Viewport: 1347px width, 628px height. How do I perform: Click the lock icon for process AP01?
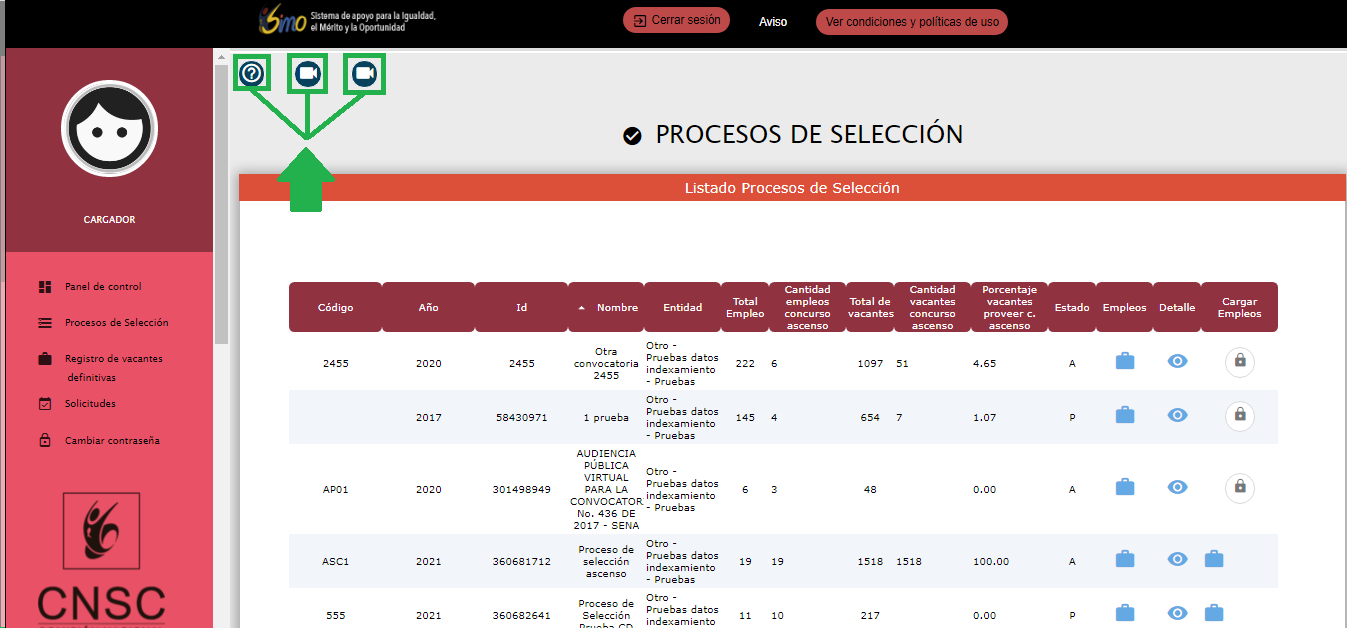pyautogui.click(x=1239, y=487)
